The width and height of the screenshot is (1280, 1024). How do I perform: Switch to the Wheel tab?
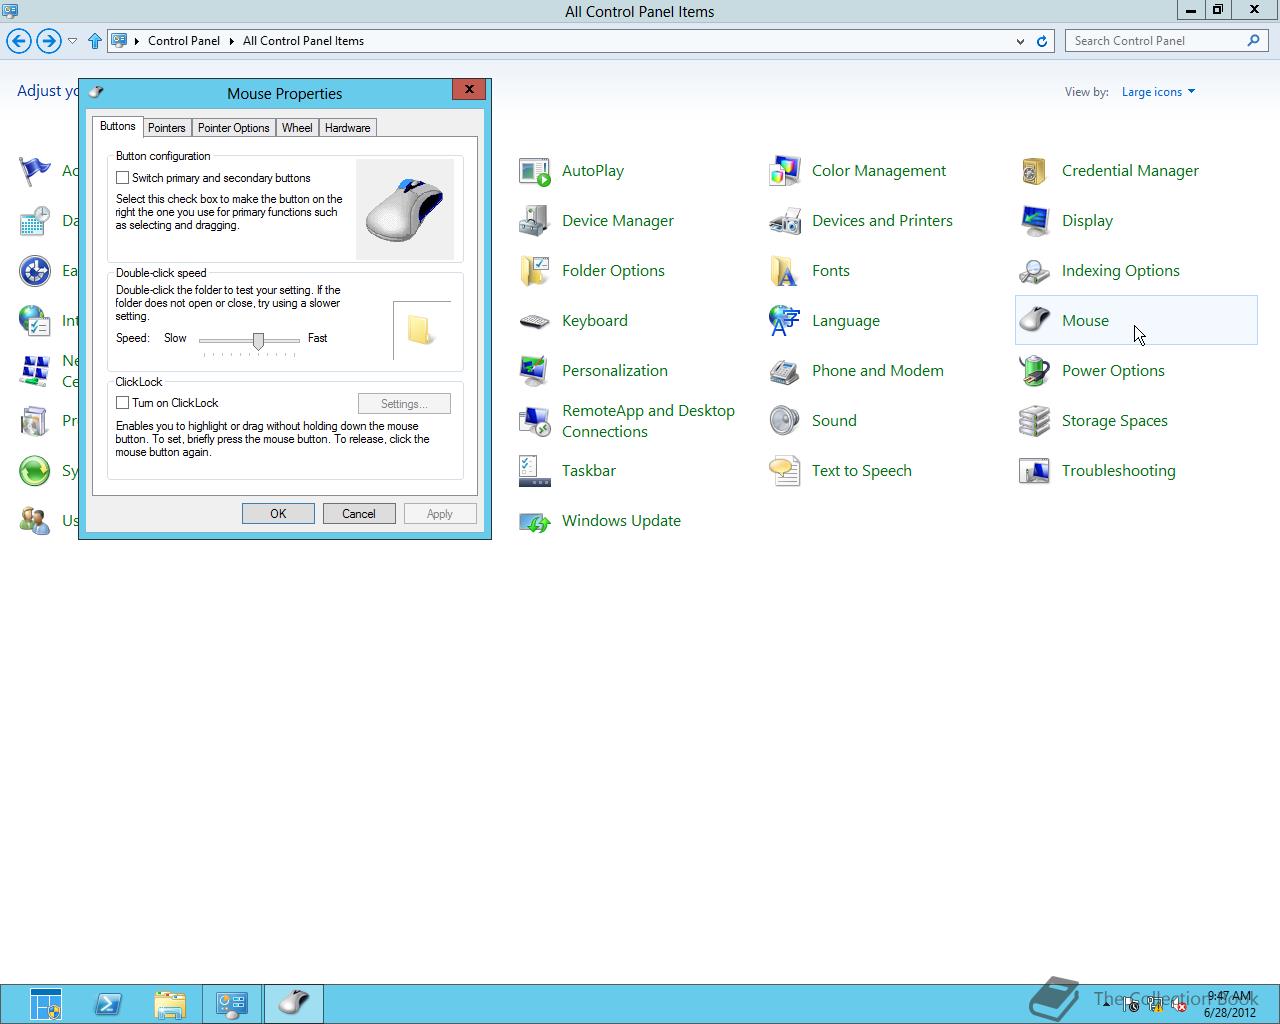[x=297, y=128]
